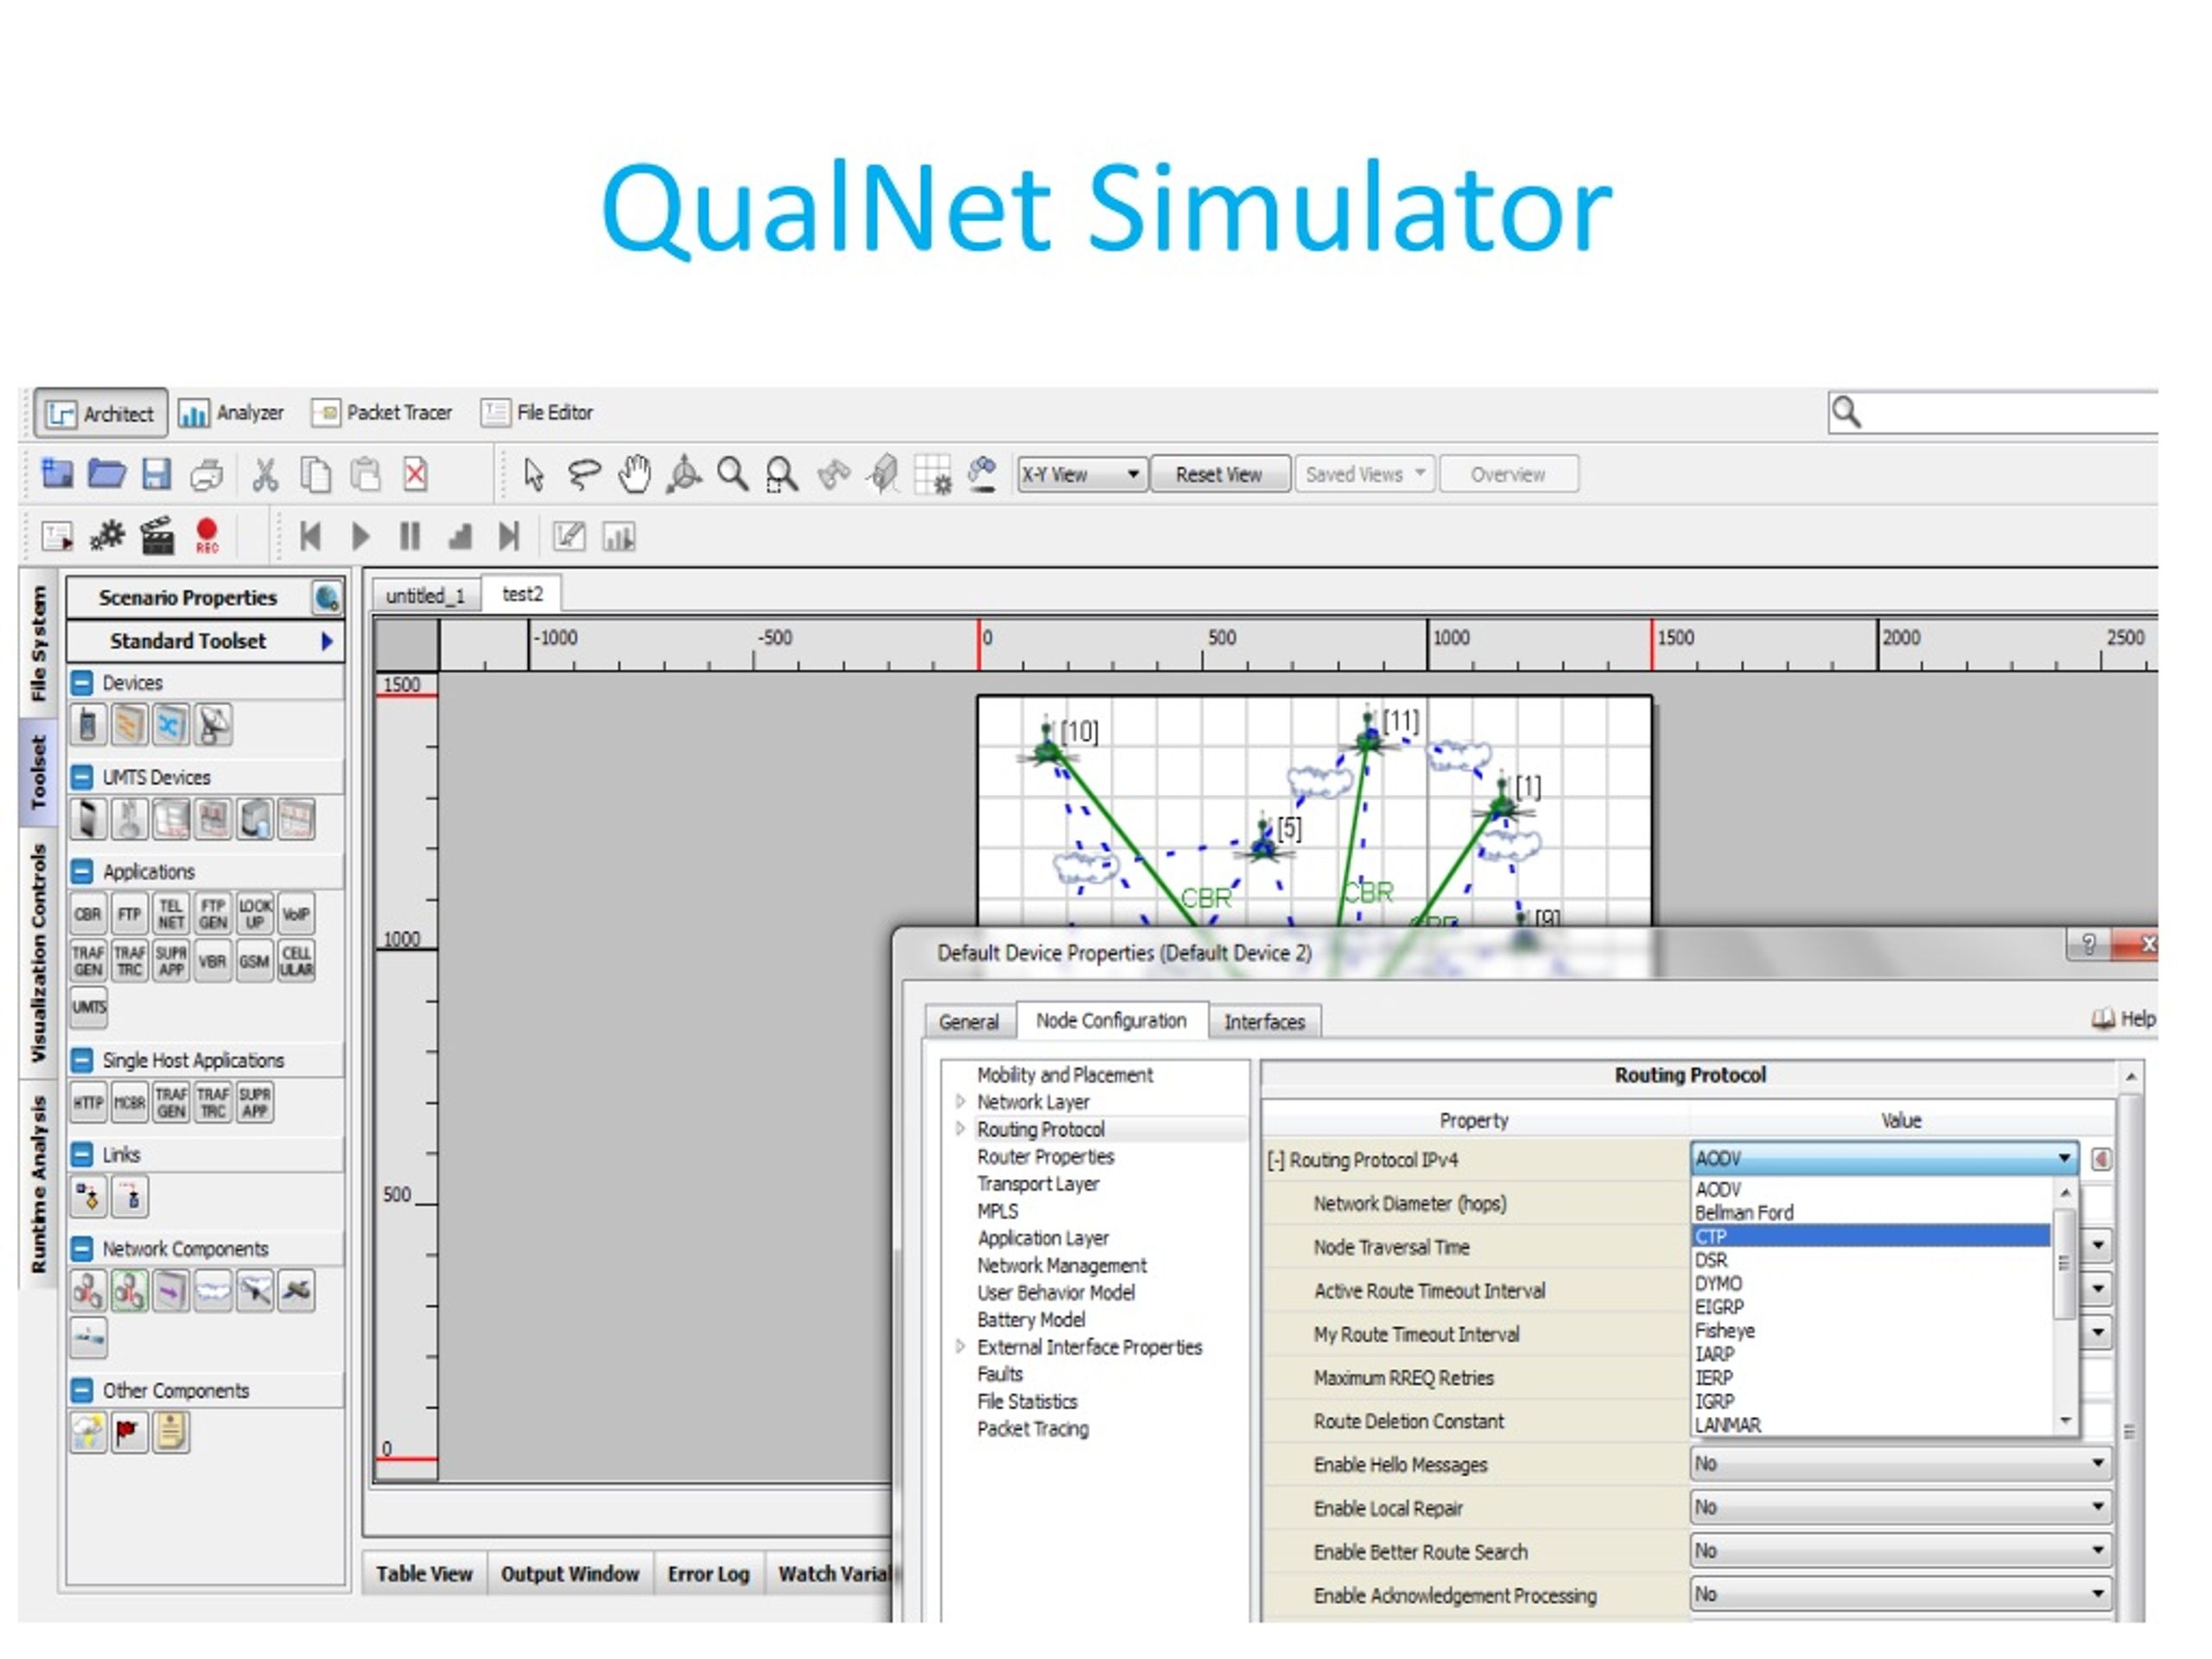Open the Interfaces tab in Device Properties

(x=1264, y=1022)
